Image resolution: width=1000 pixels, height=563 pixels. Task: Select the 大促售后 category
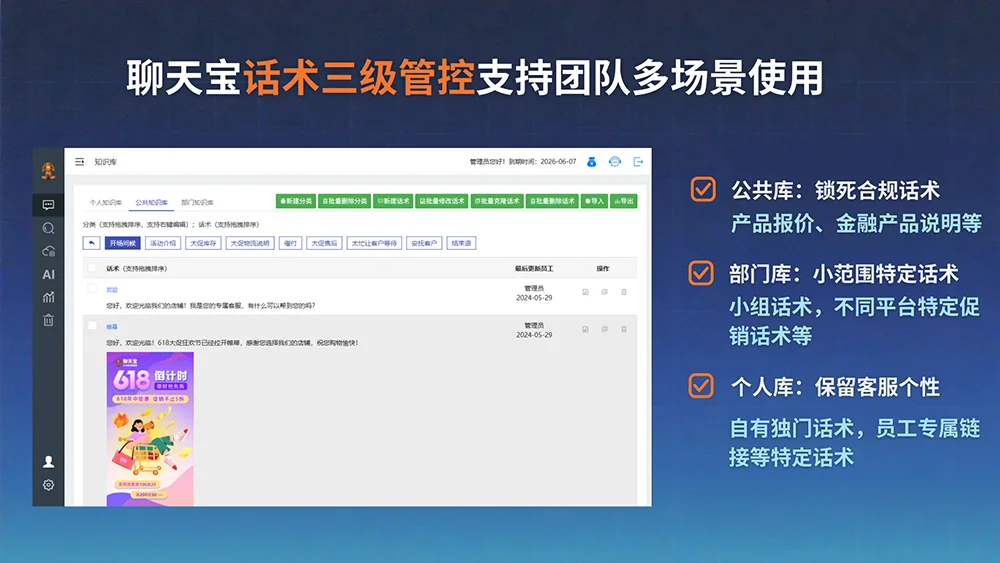click(324, 243)
